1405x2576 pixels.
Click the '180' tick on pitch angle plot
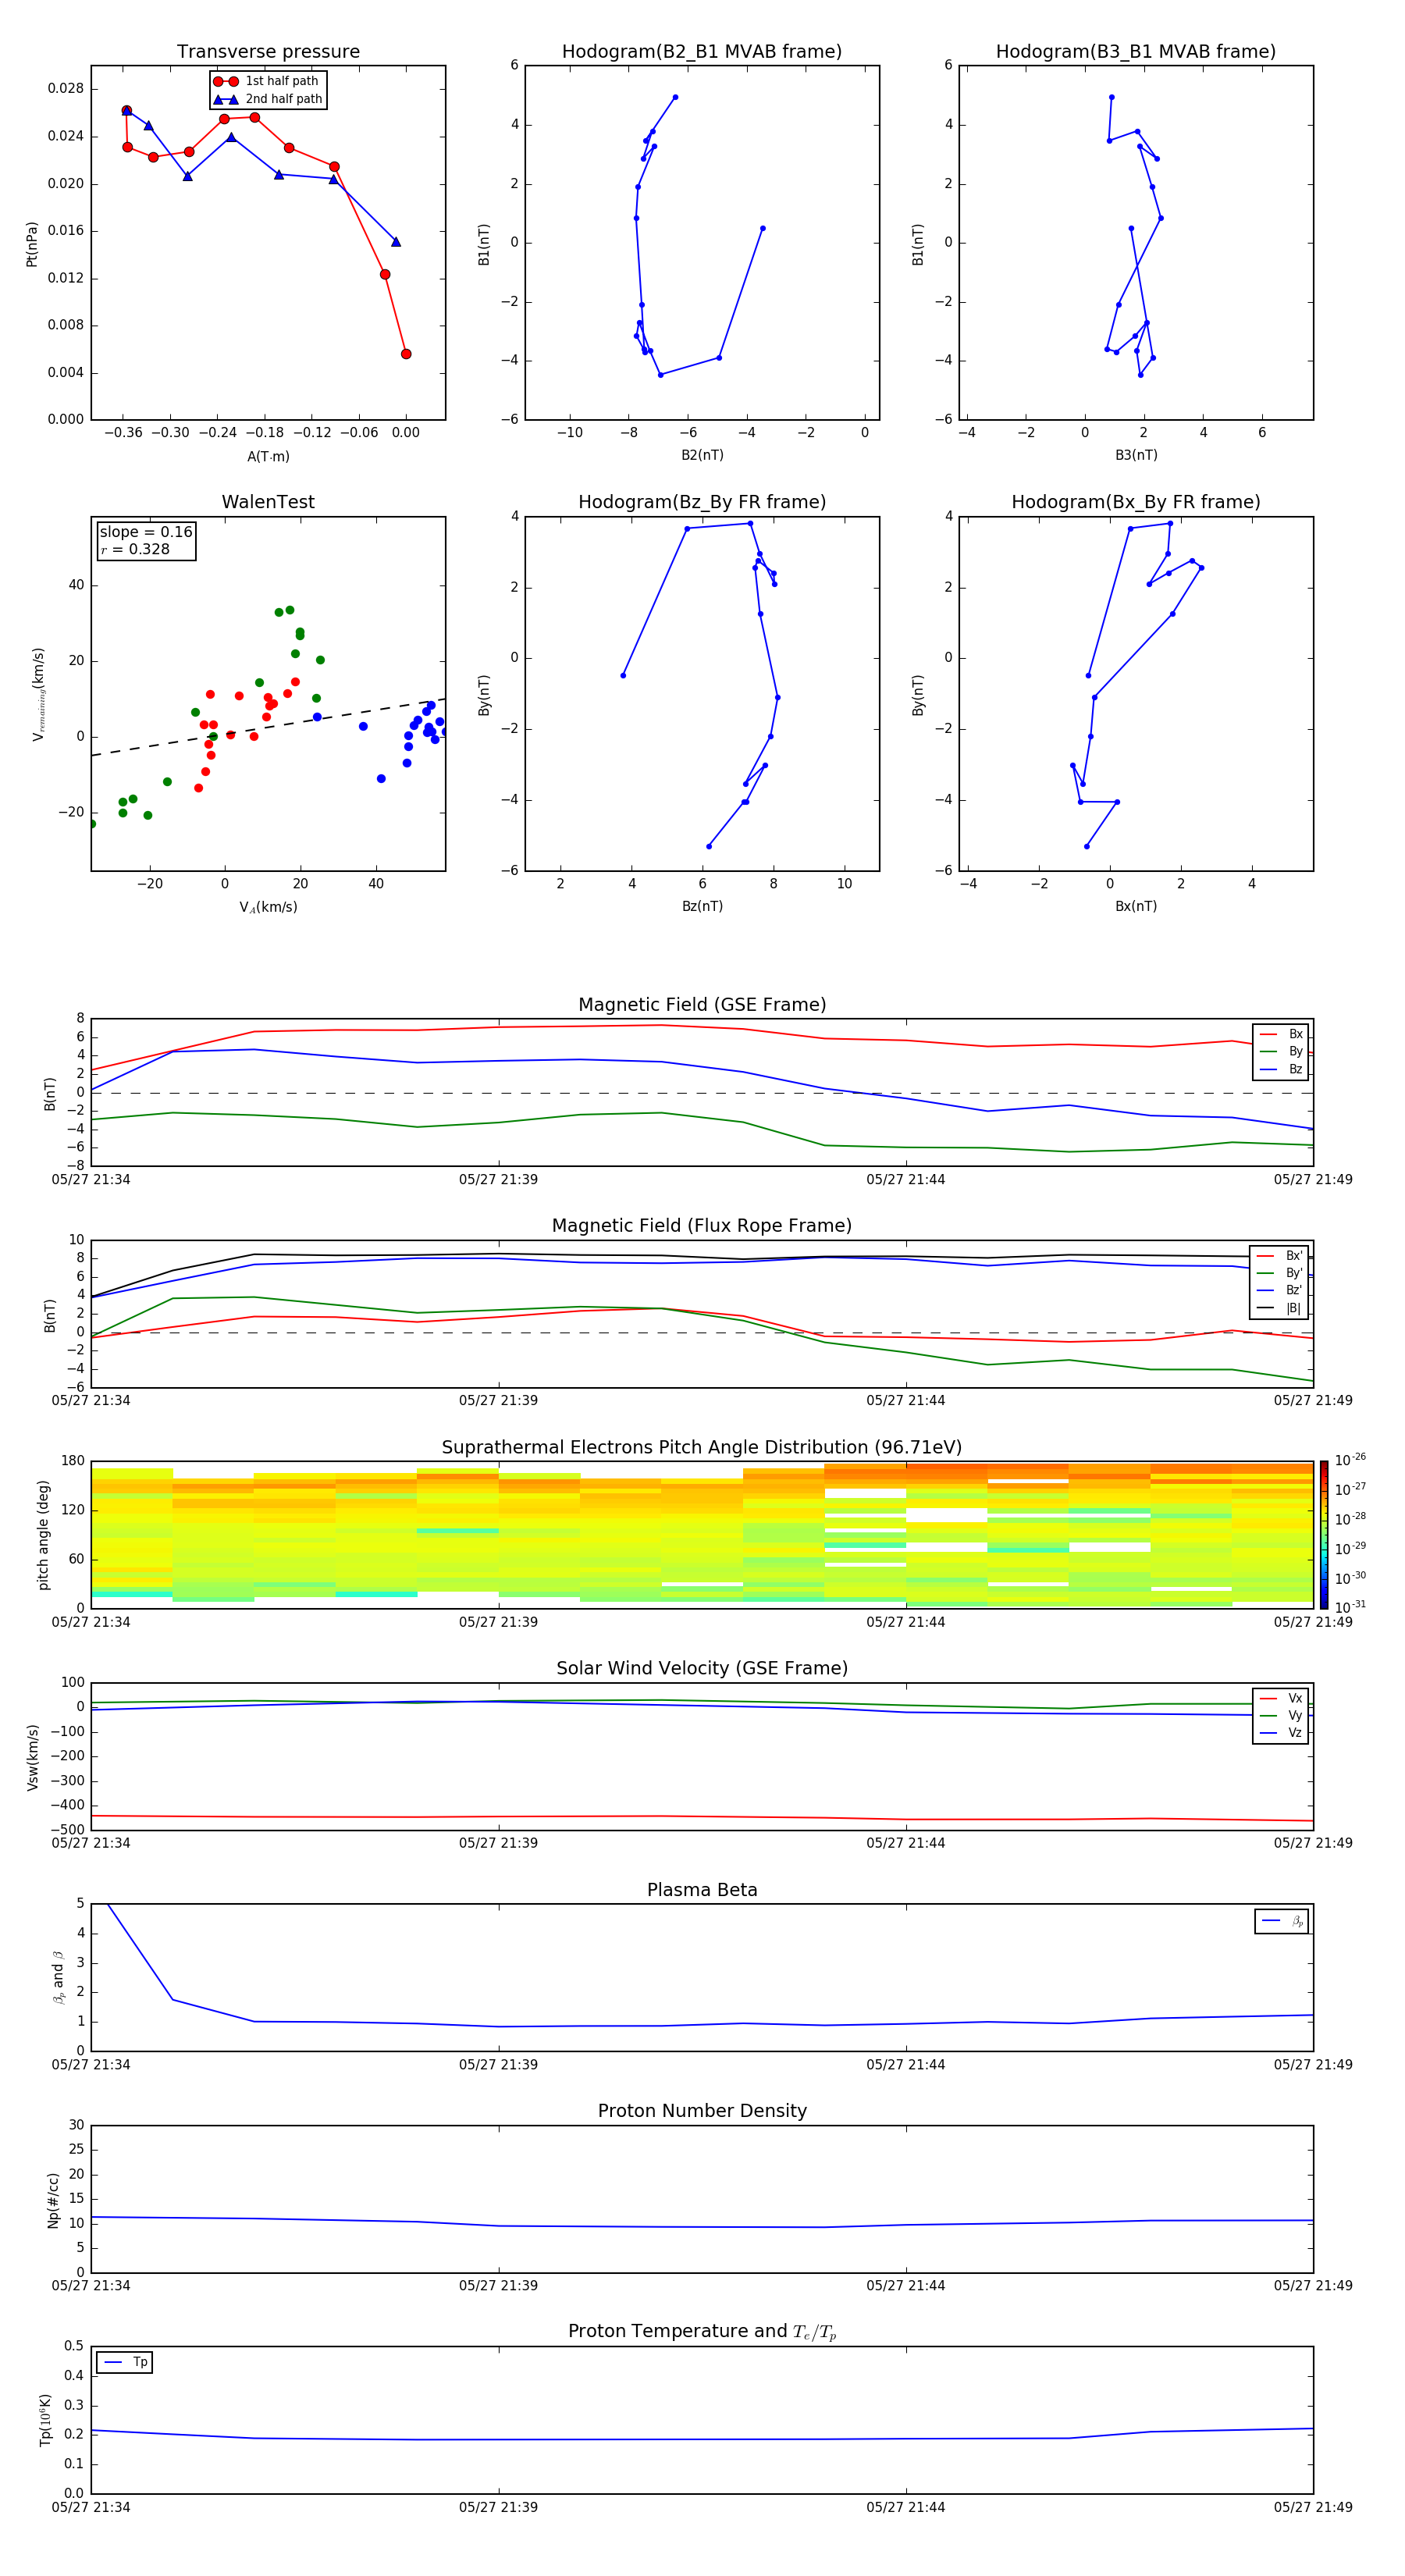click(x=73, y=1461)
